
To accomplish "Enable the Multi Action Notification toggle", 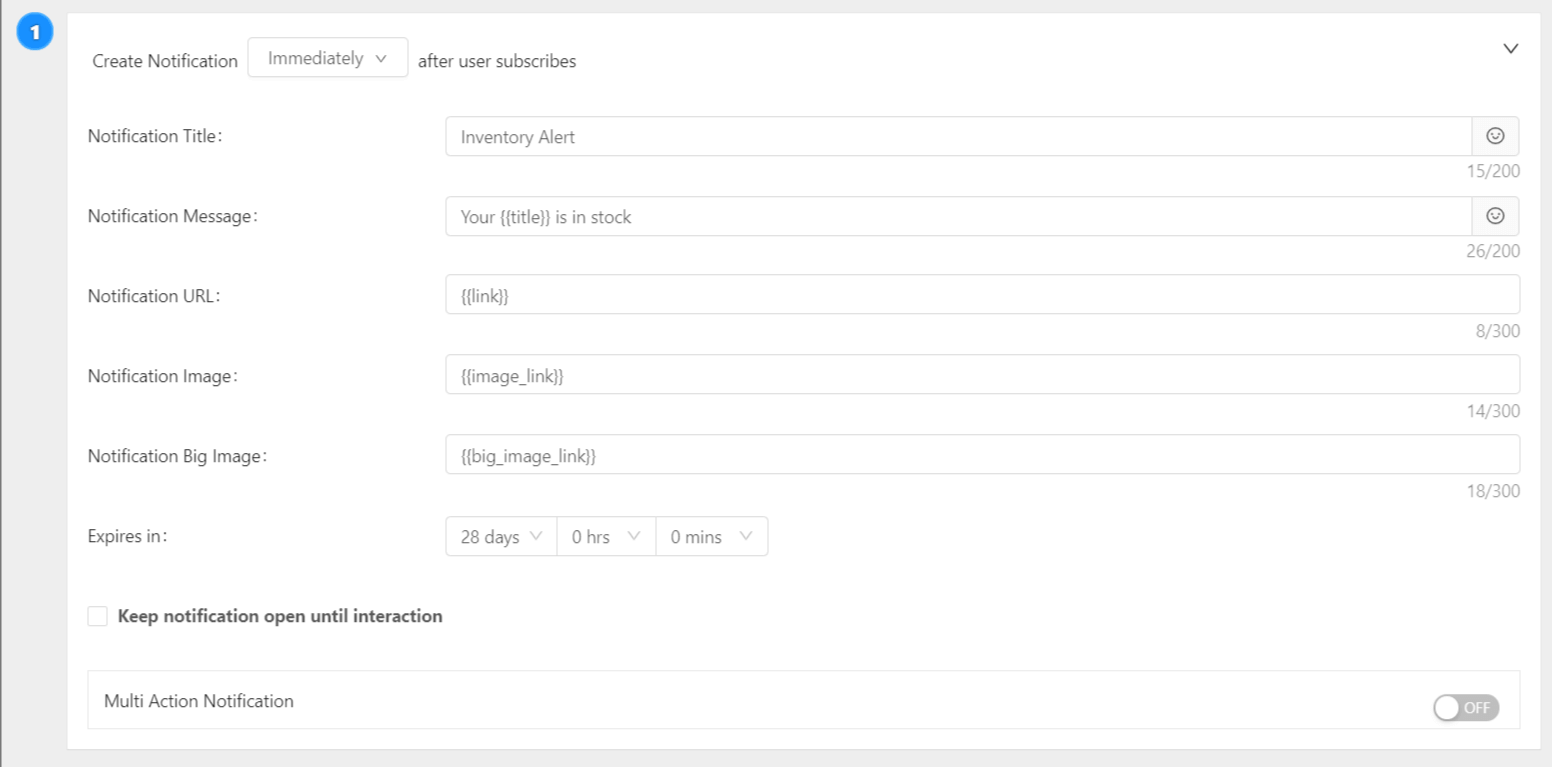I will [x=1466, y=707].
